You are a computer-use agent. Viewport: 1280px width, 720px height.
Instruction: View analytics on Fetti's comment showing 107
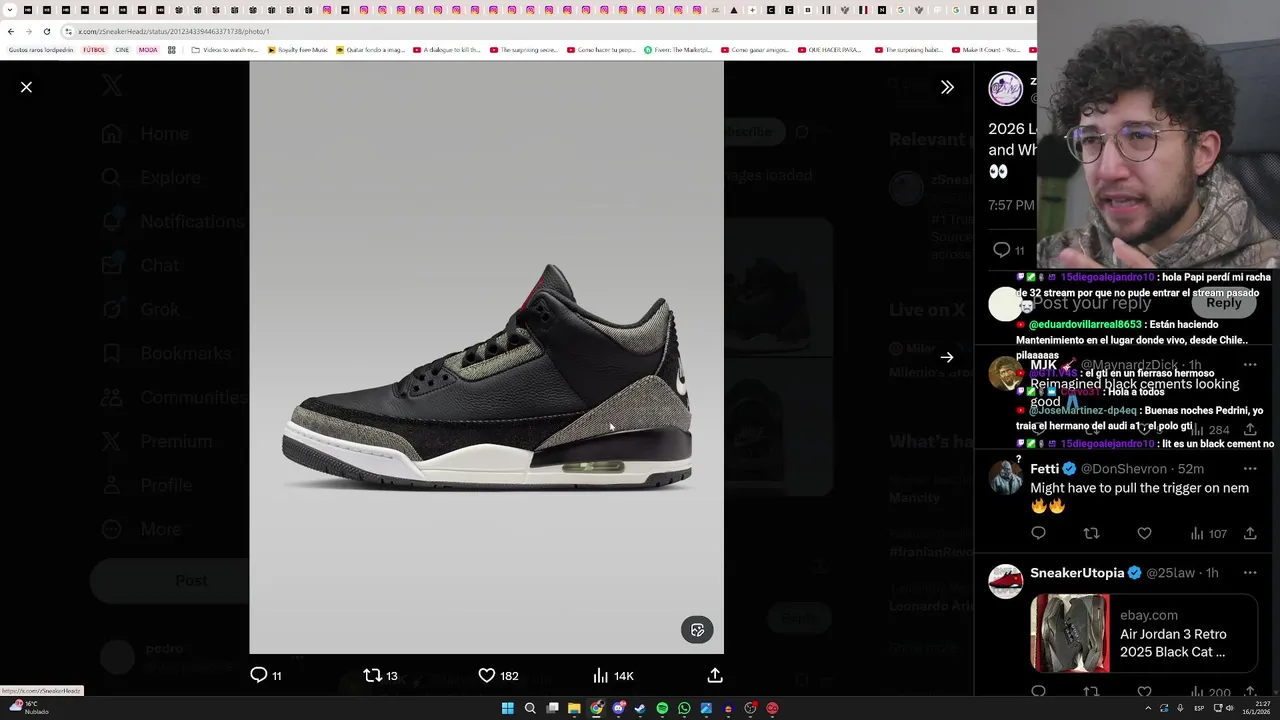click(x=1208, y=534)
